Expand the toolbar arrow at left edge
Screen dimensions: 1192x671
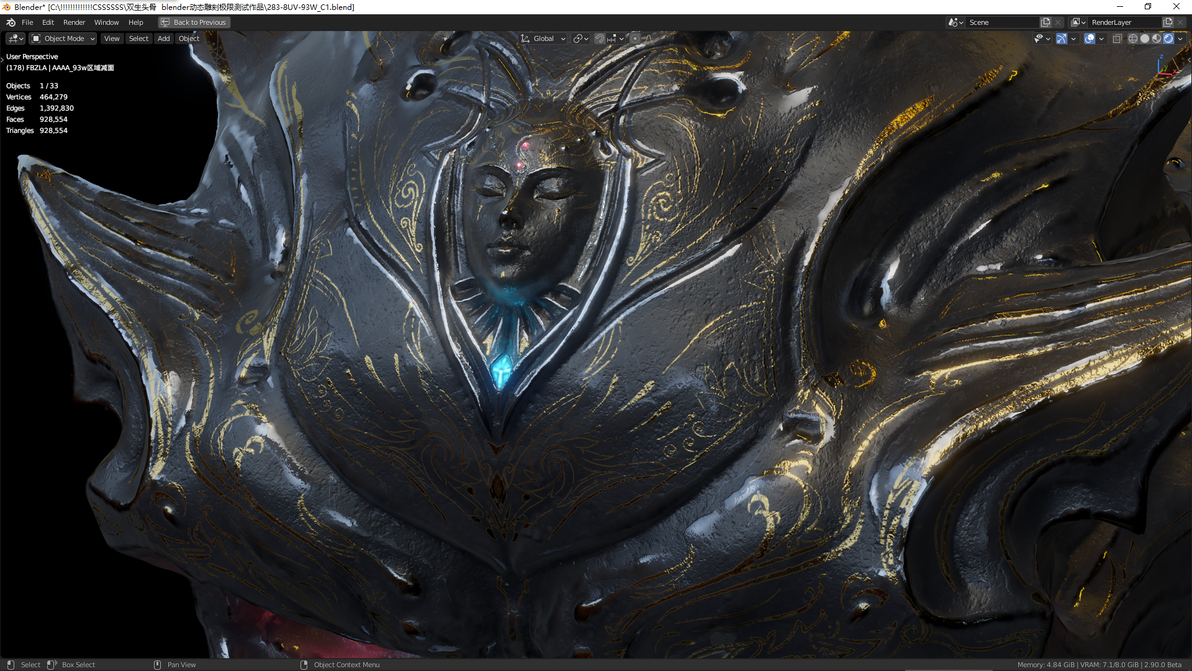click(x=2, y=58)
